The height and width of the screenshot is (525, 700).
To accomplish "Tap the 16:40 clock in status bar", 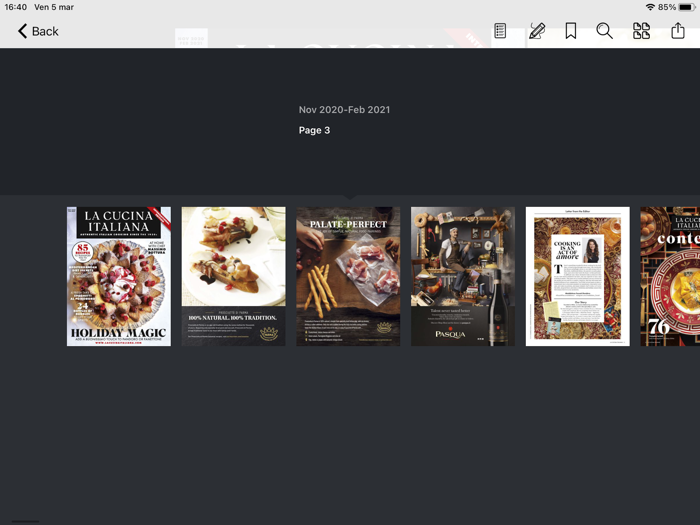I will tap(16, 7).
